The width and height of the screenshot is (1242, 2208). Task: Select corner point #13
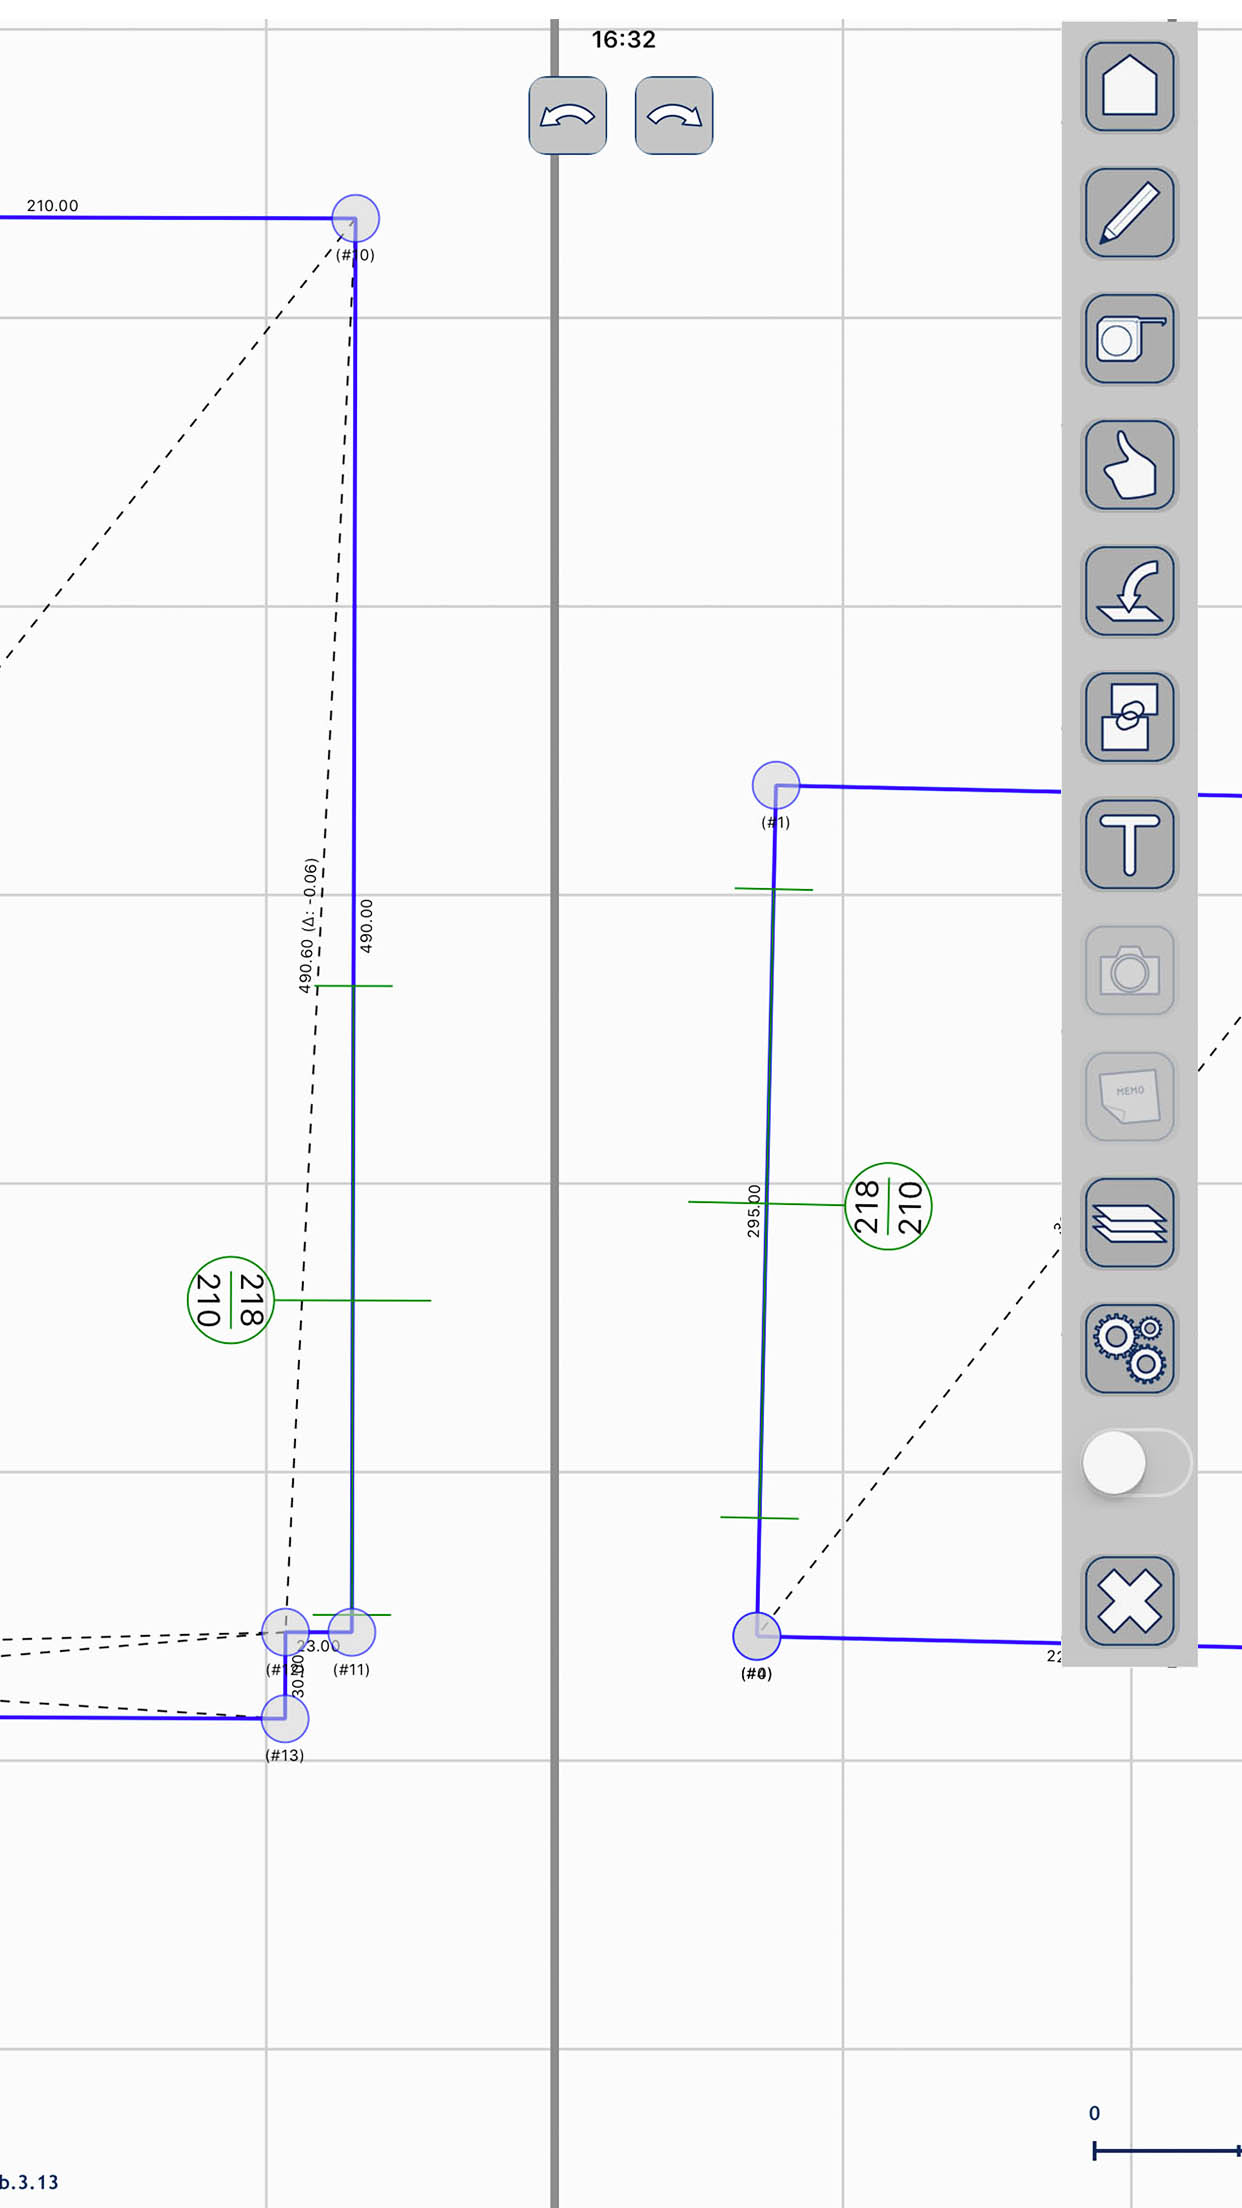pos(285,1719)
